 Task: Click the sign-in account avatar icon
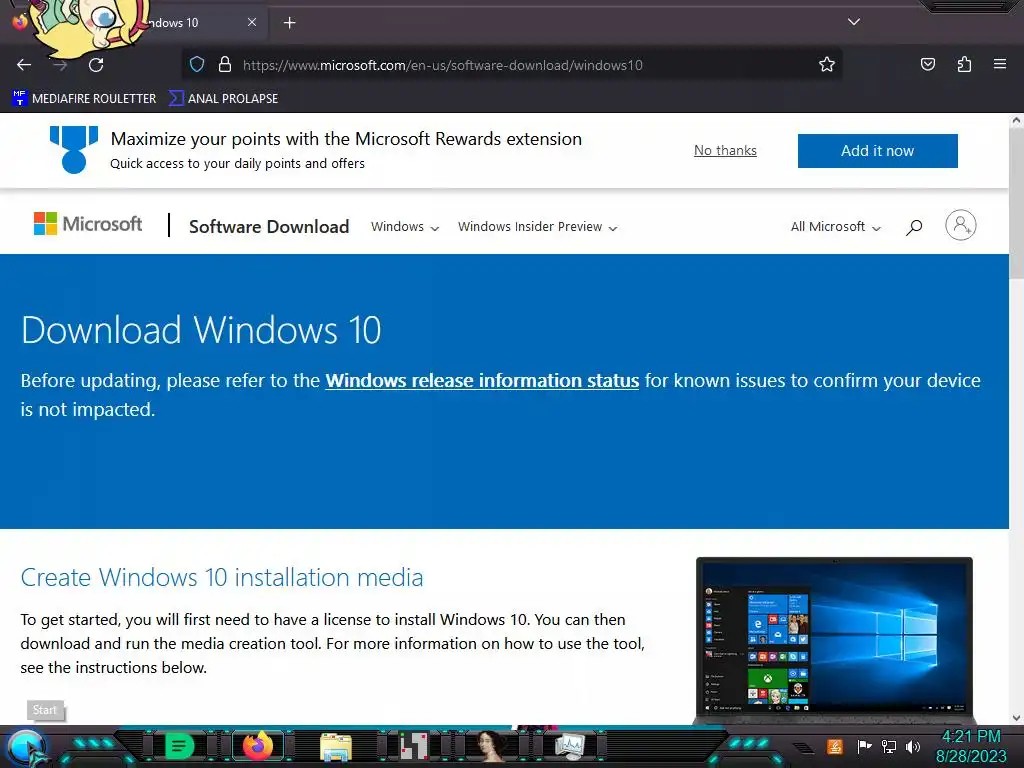point(961,225)
